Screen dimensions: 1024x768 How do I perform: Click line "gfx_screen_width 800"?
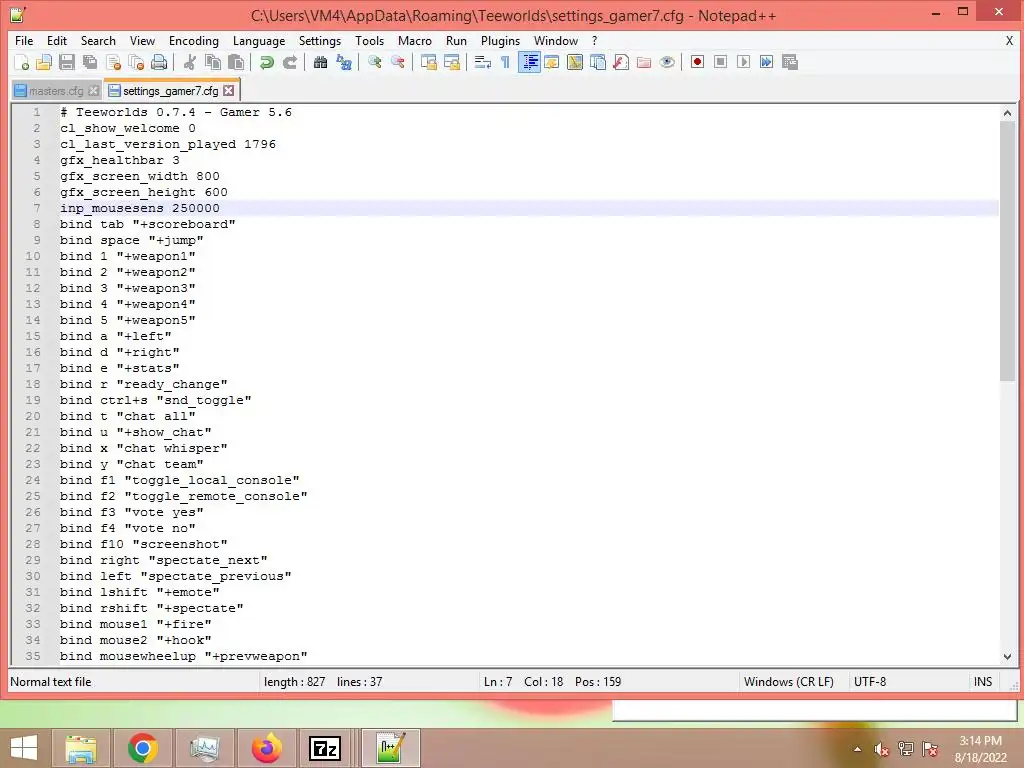(x=140, y=176)
